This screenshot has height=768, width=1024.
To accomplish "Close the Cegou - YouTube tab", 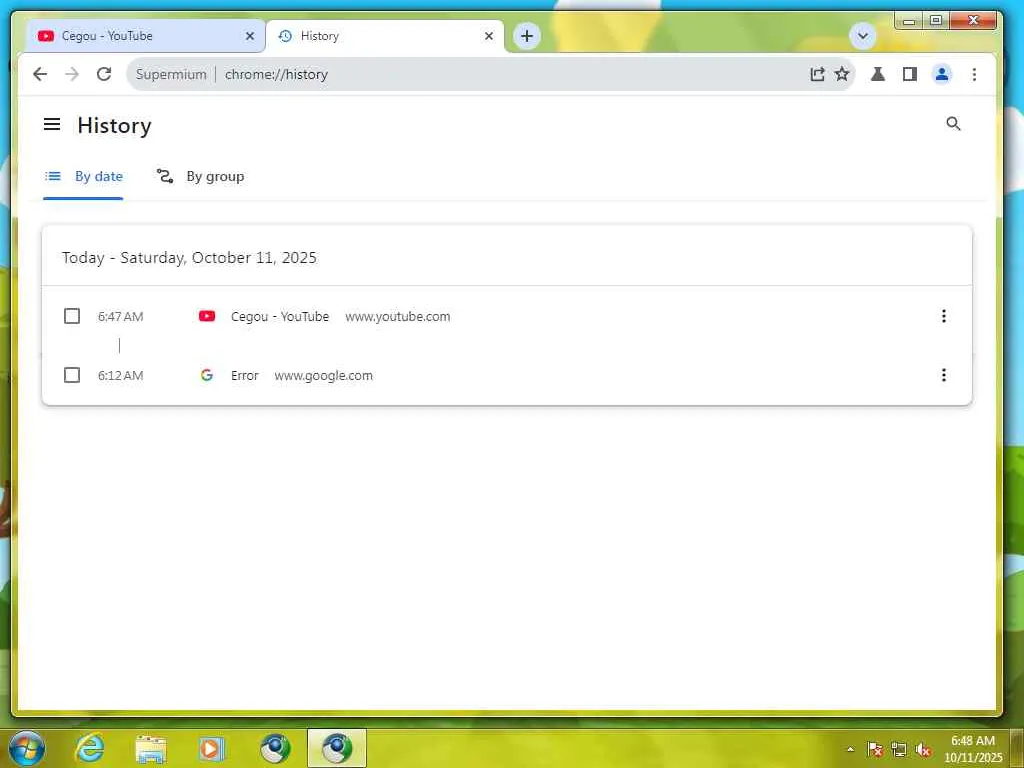I will click(249, 36).
